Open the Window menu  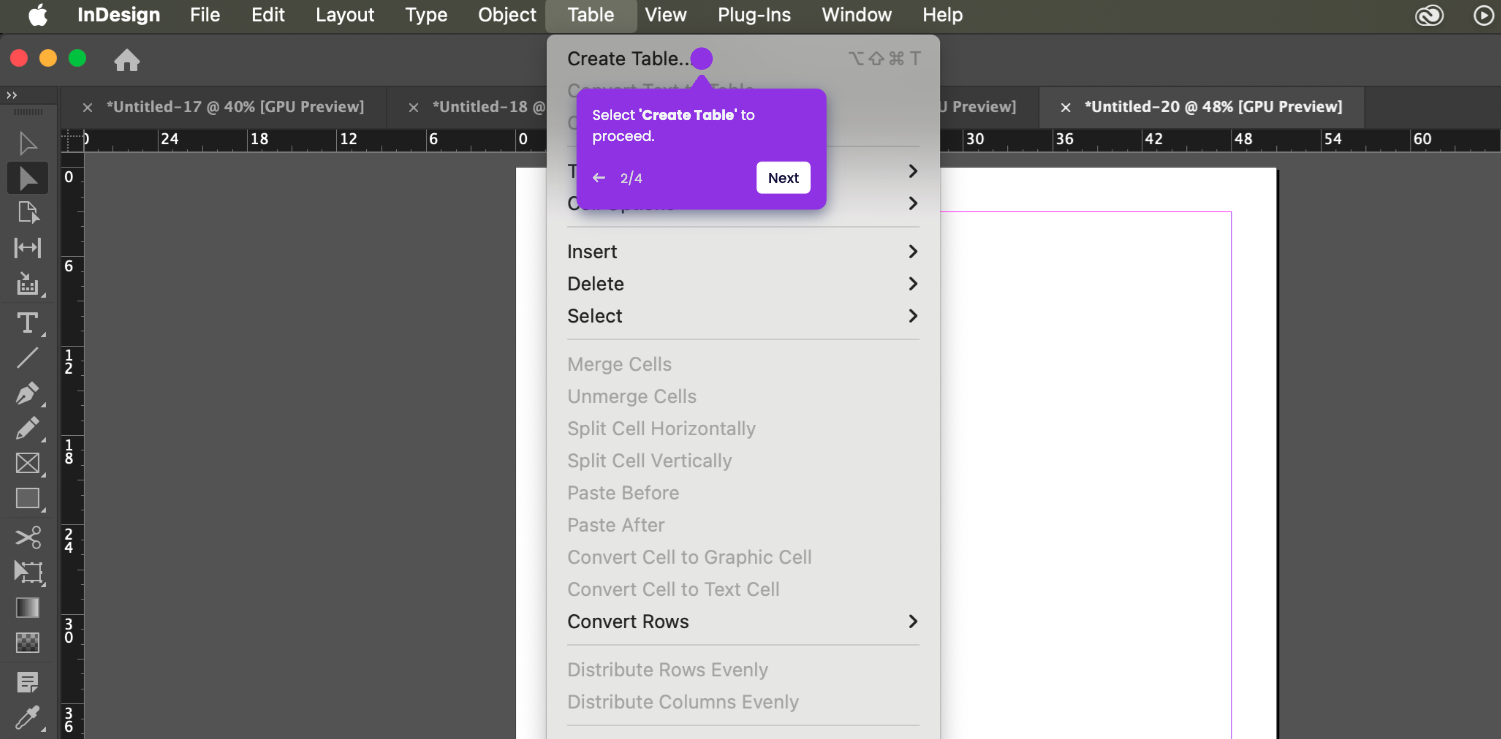(x=857, y=15)
